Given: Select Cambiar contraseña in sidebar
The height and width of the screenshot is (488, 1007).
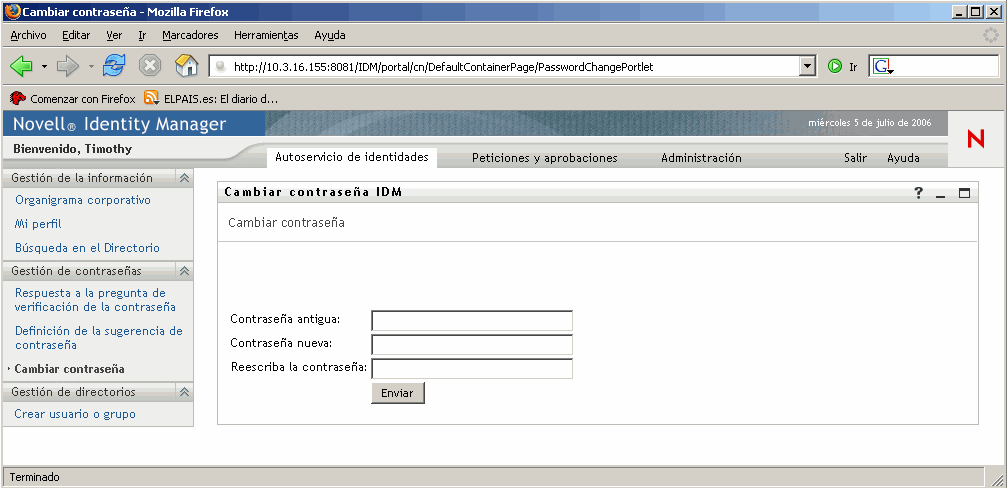Looking at the screenshot, I should tap(69, 369).
